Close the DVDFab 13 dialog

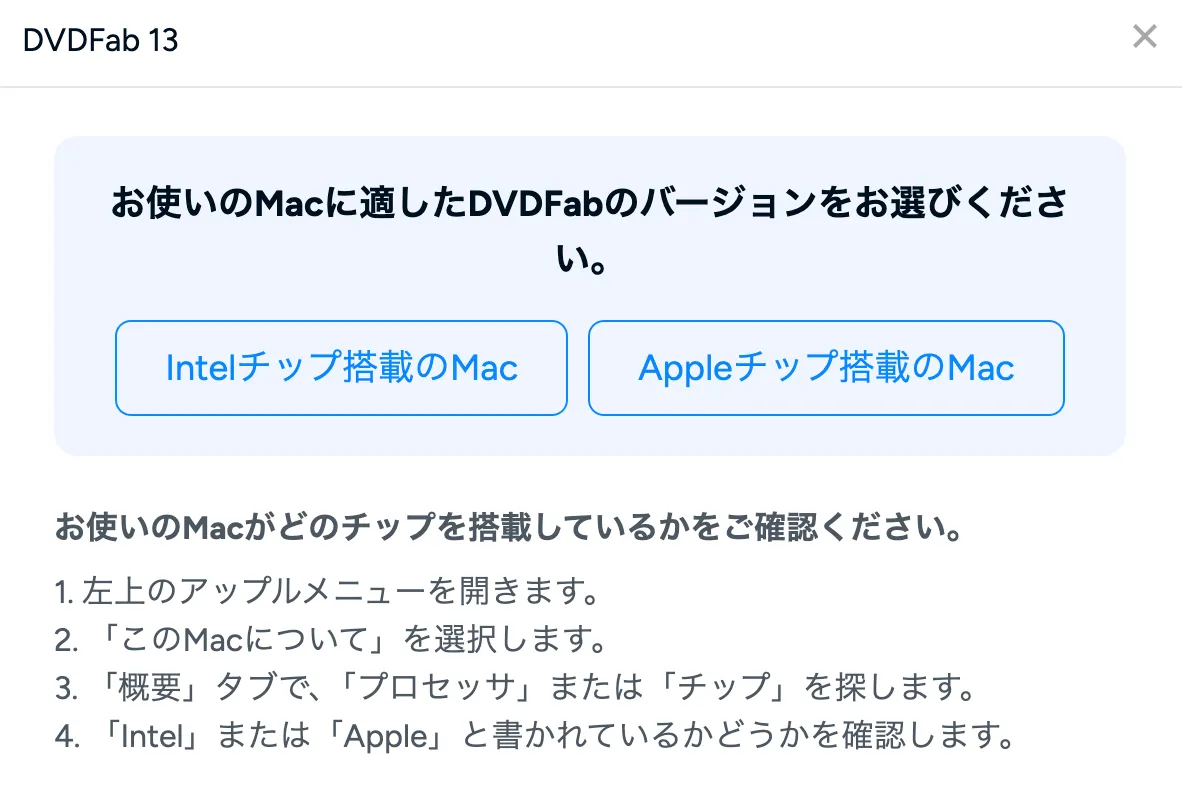(x=1144, y=38)
